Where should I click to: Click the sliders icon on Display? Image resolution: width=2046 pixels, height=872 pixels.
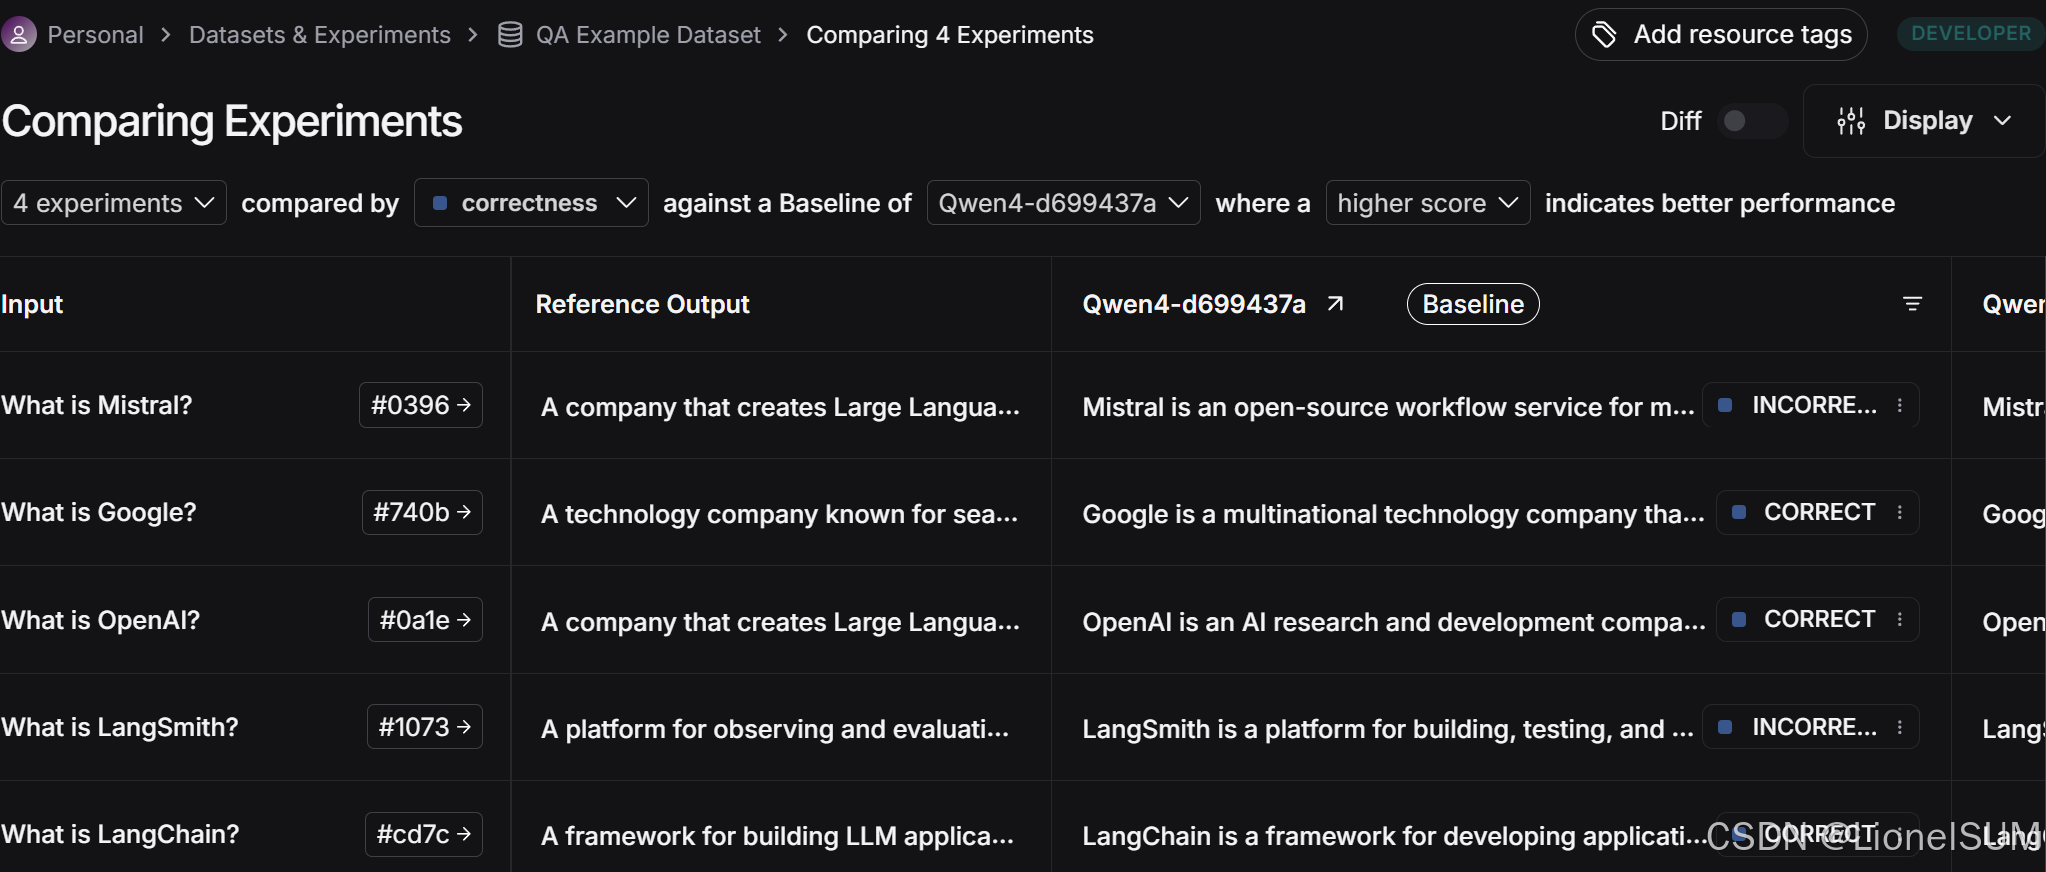pos(1851,121)
